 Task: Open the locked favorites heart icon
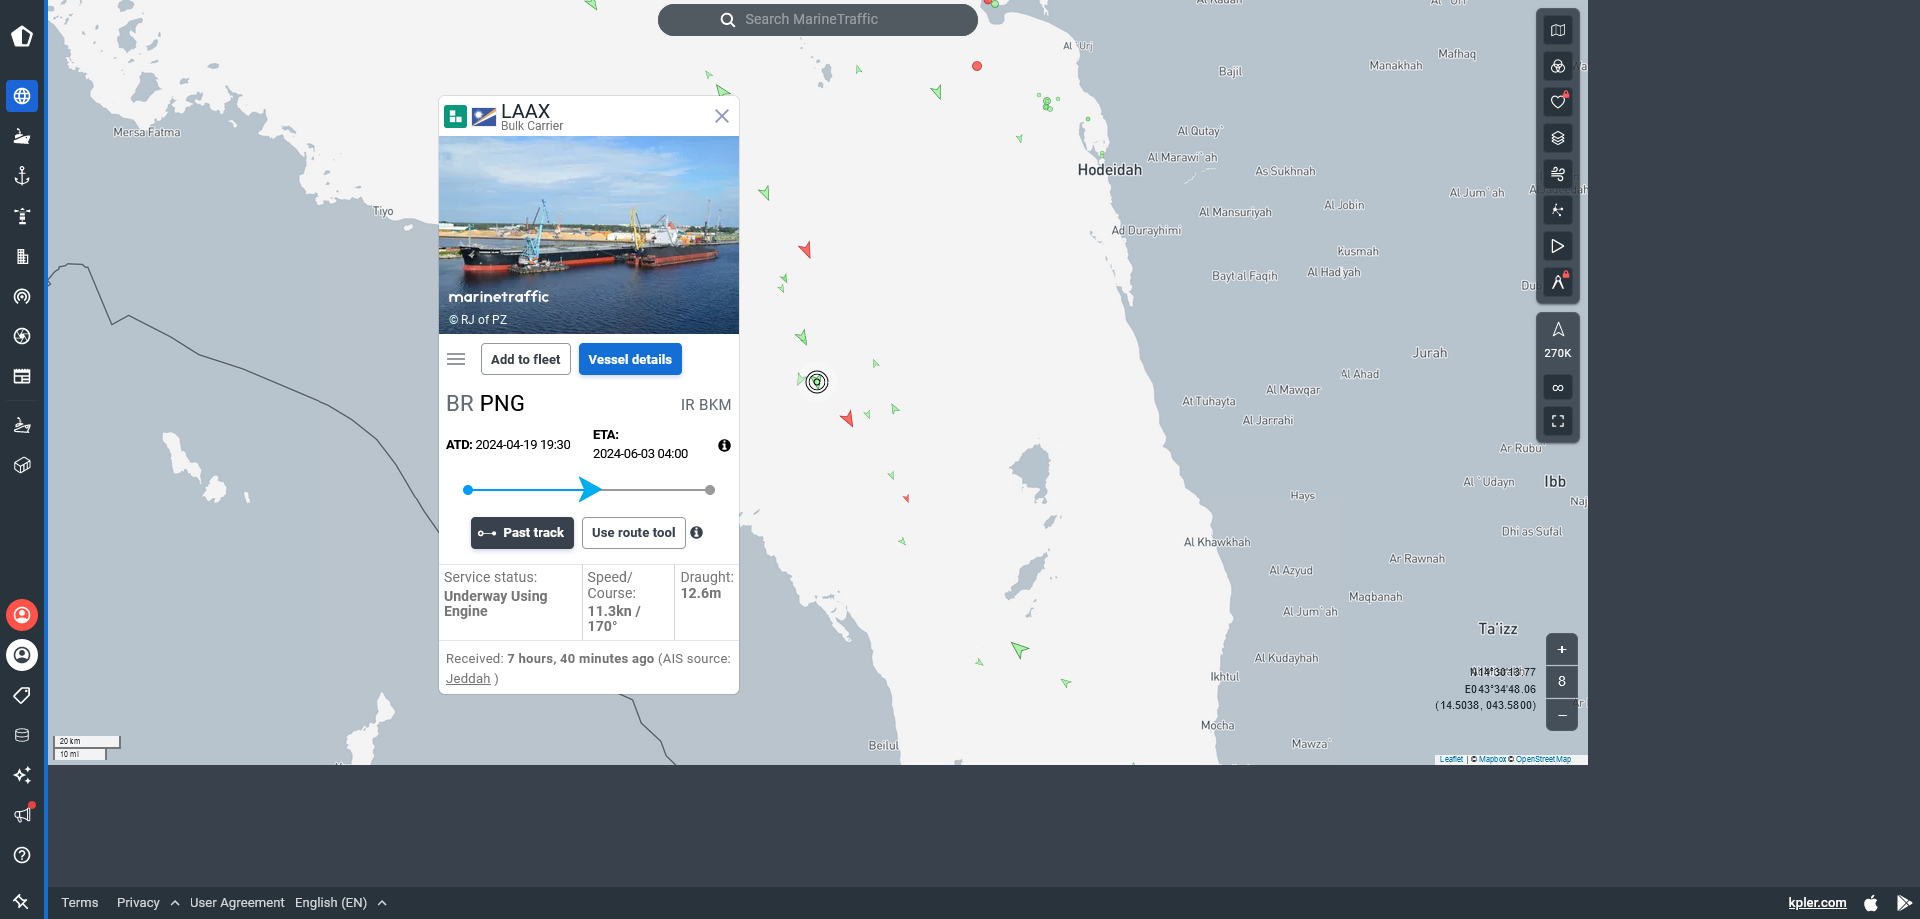[x=1558, y=102]
